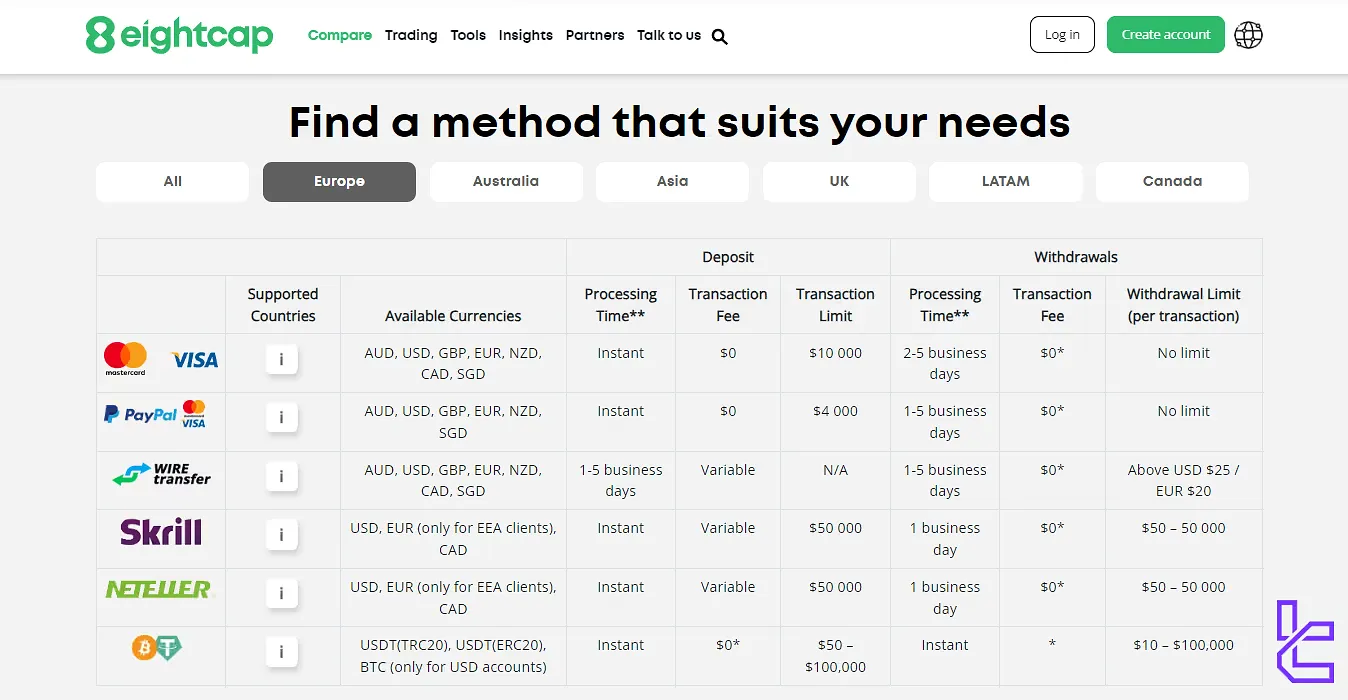Viewport: 1348px width, 700px height.
Task: Select the All region tab
Action: (x=173, y=182)
